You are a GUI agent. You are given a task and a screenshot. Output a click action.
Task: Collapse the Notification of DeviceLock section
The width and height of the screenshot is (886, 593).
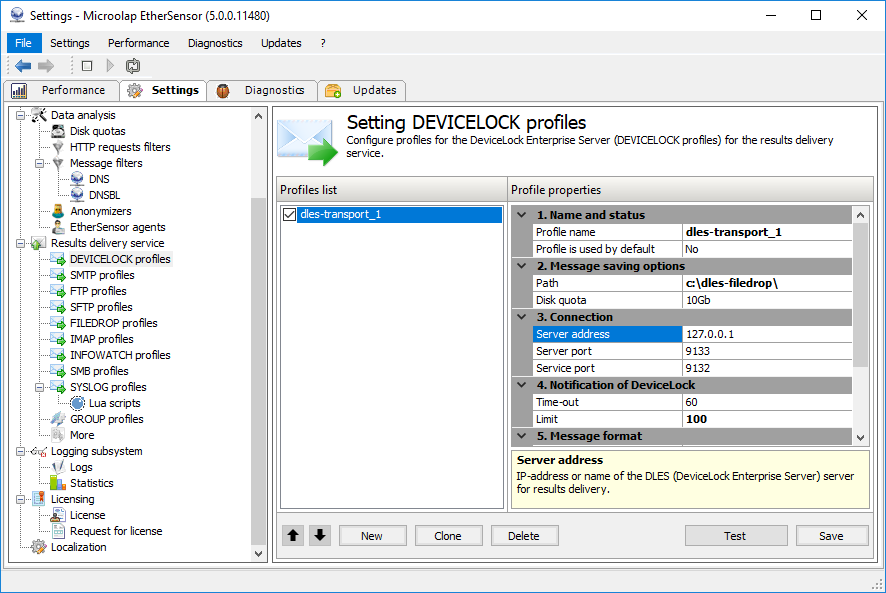522,385
